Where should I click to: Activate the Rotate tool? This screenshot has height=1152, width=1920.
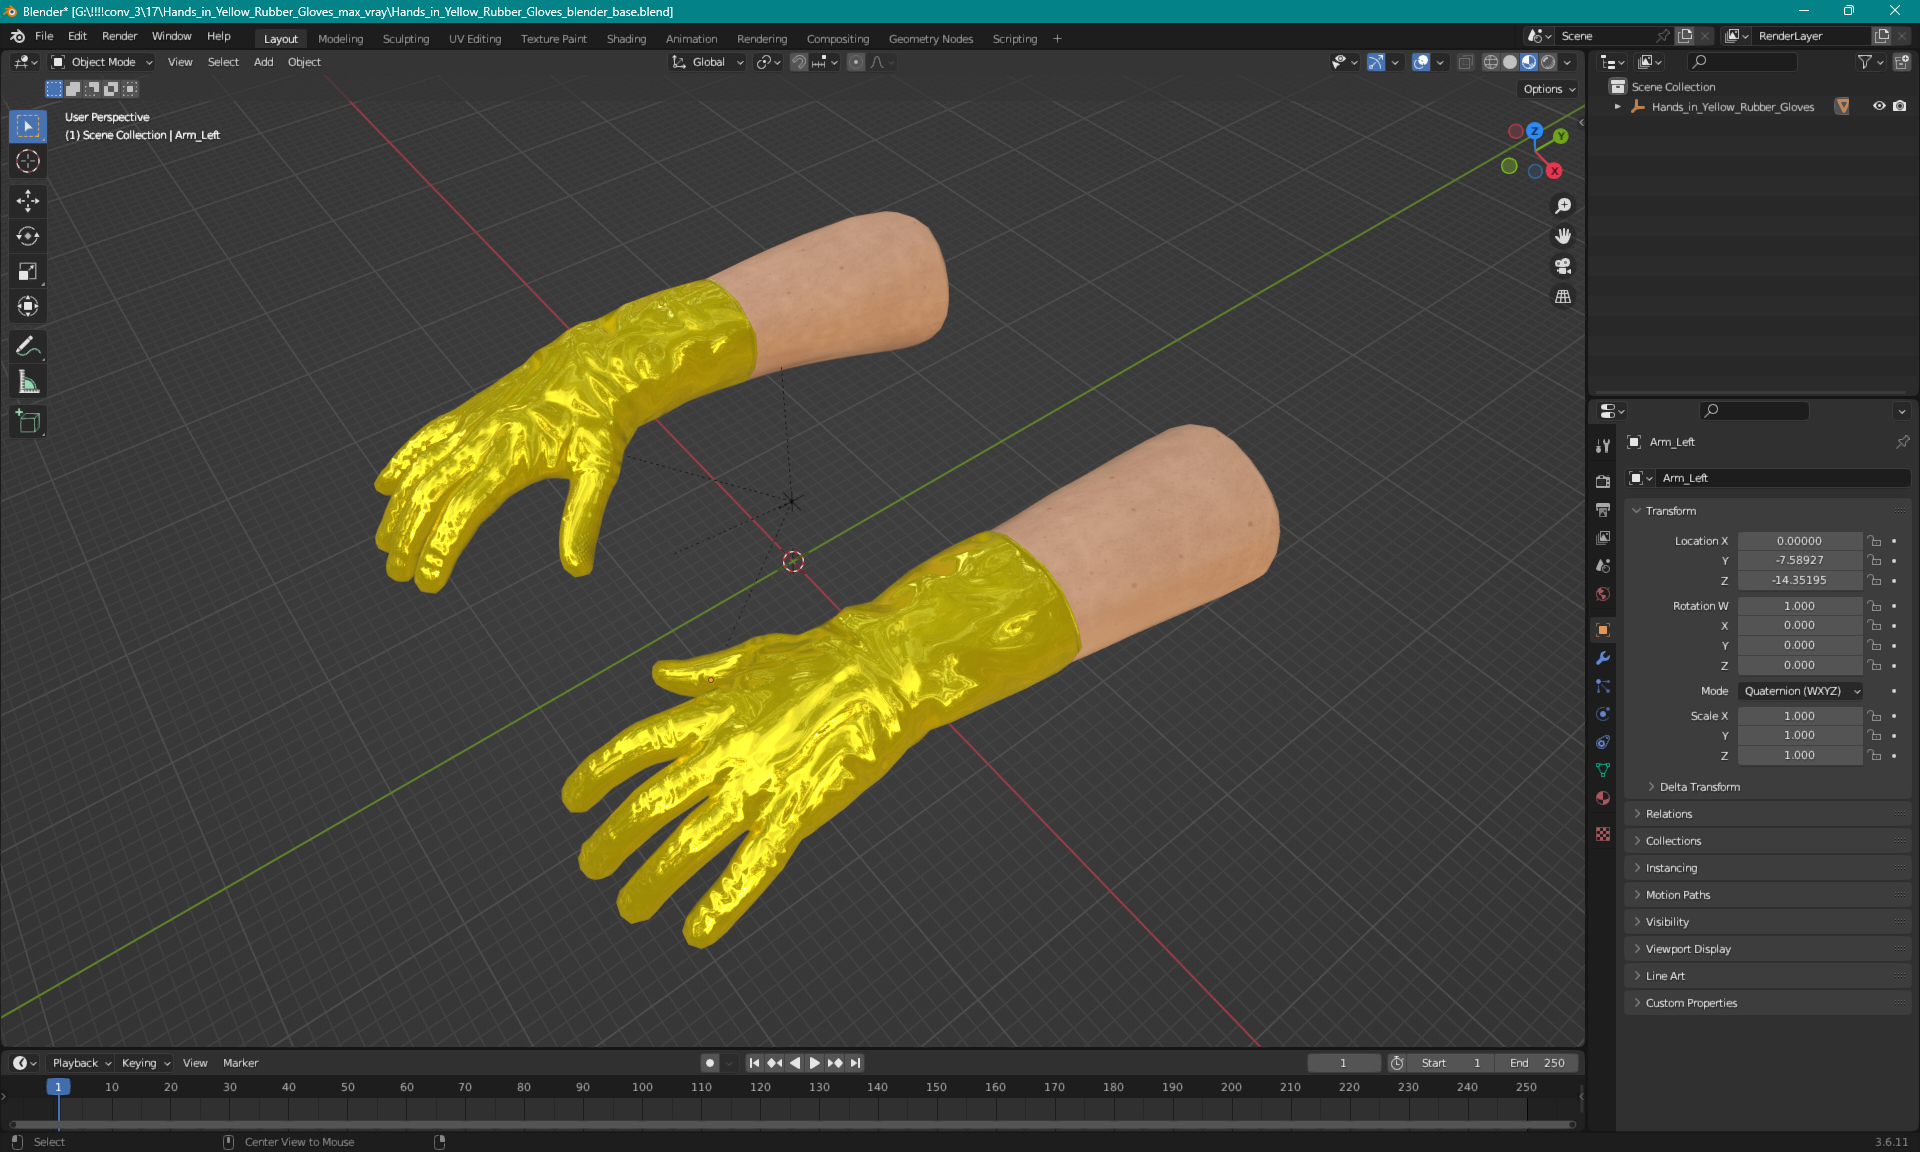(x=28, y=236)
